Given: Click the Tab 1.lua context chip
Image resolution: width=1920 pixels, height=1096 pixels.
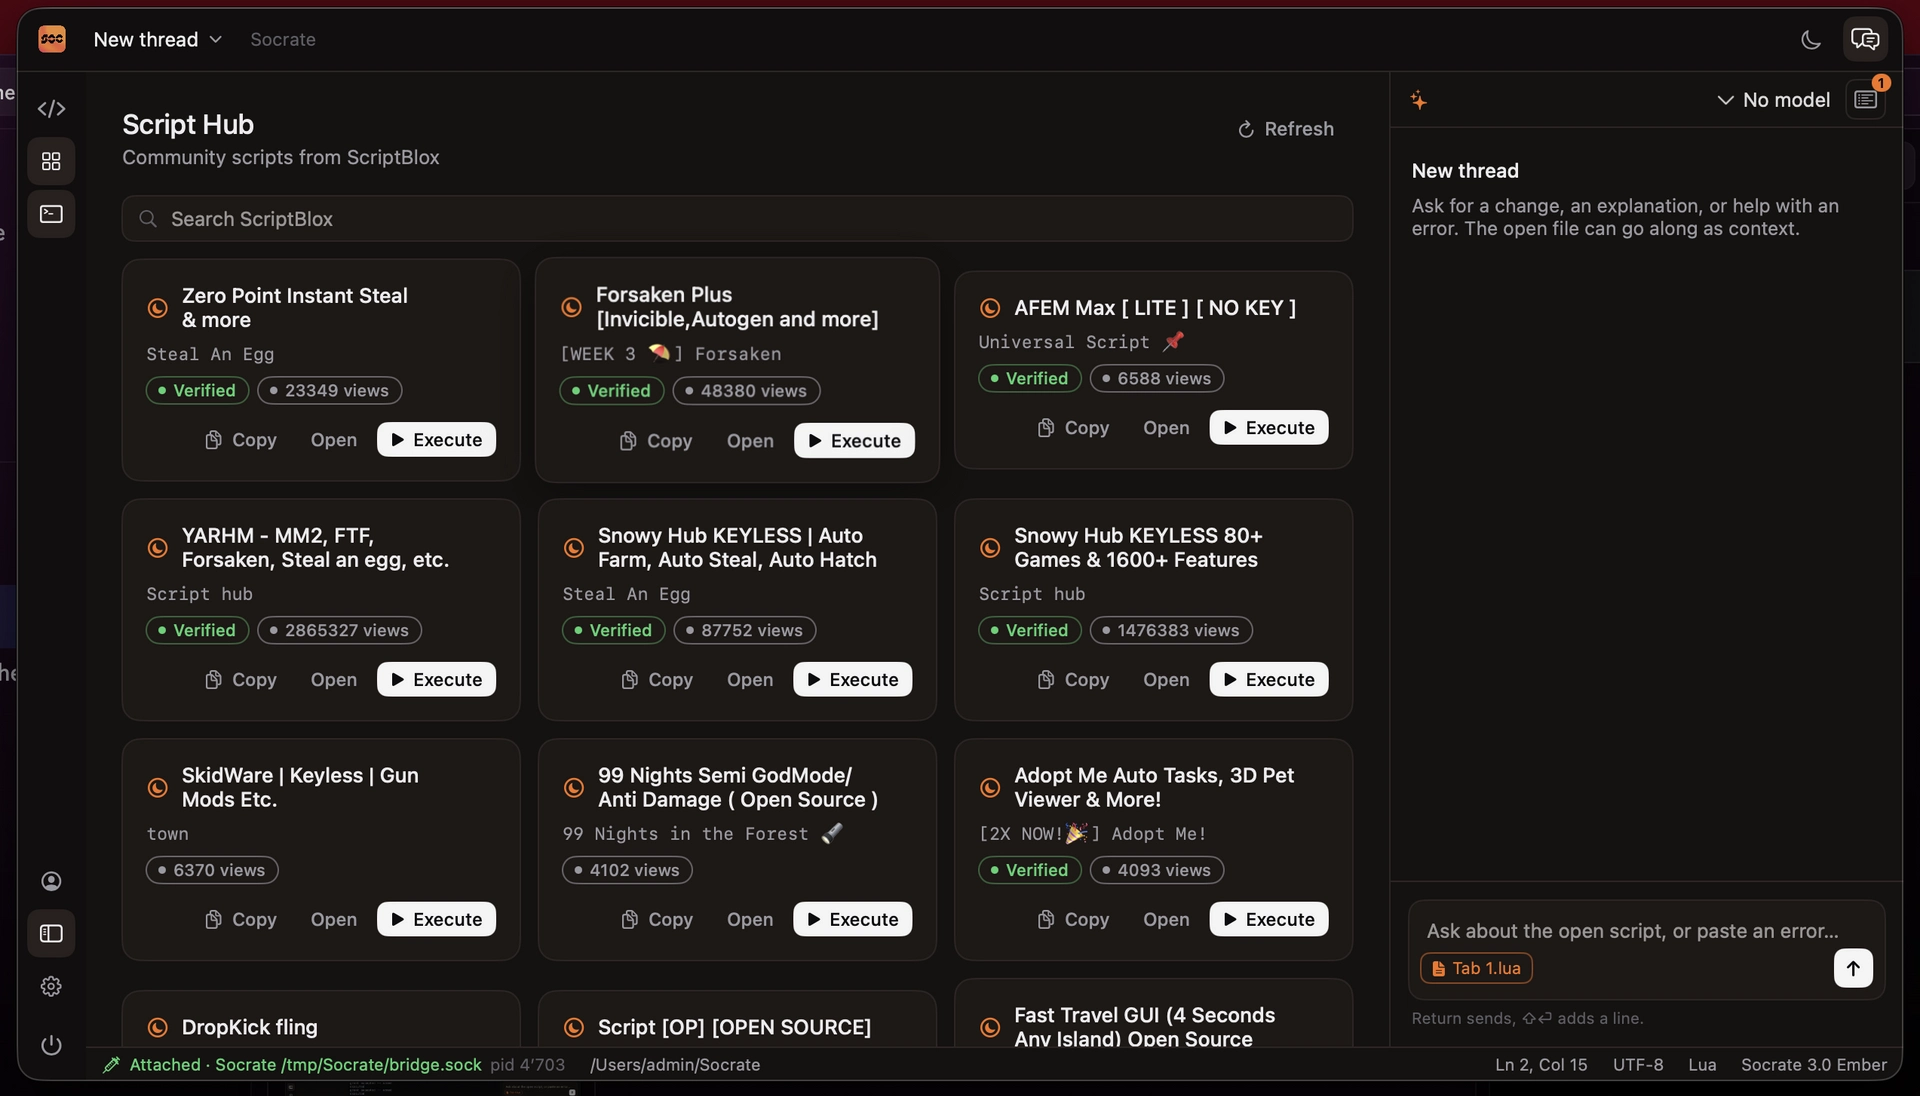Looking at the screenshot, I should coord(1476,968).
